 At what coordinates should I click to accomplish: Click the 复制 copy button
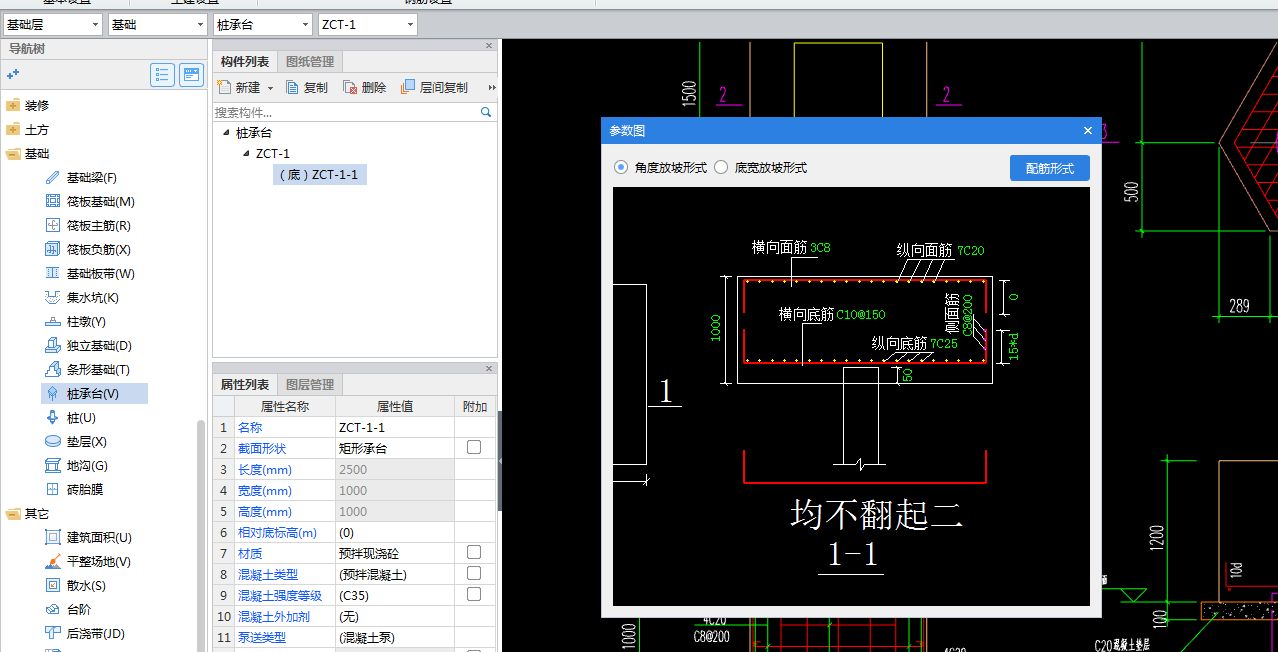(x=306, y=88)
